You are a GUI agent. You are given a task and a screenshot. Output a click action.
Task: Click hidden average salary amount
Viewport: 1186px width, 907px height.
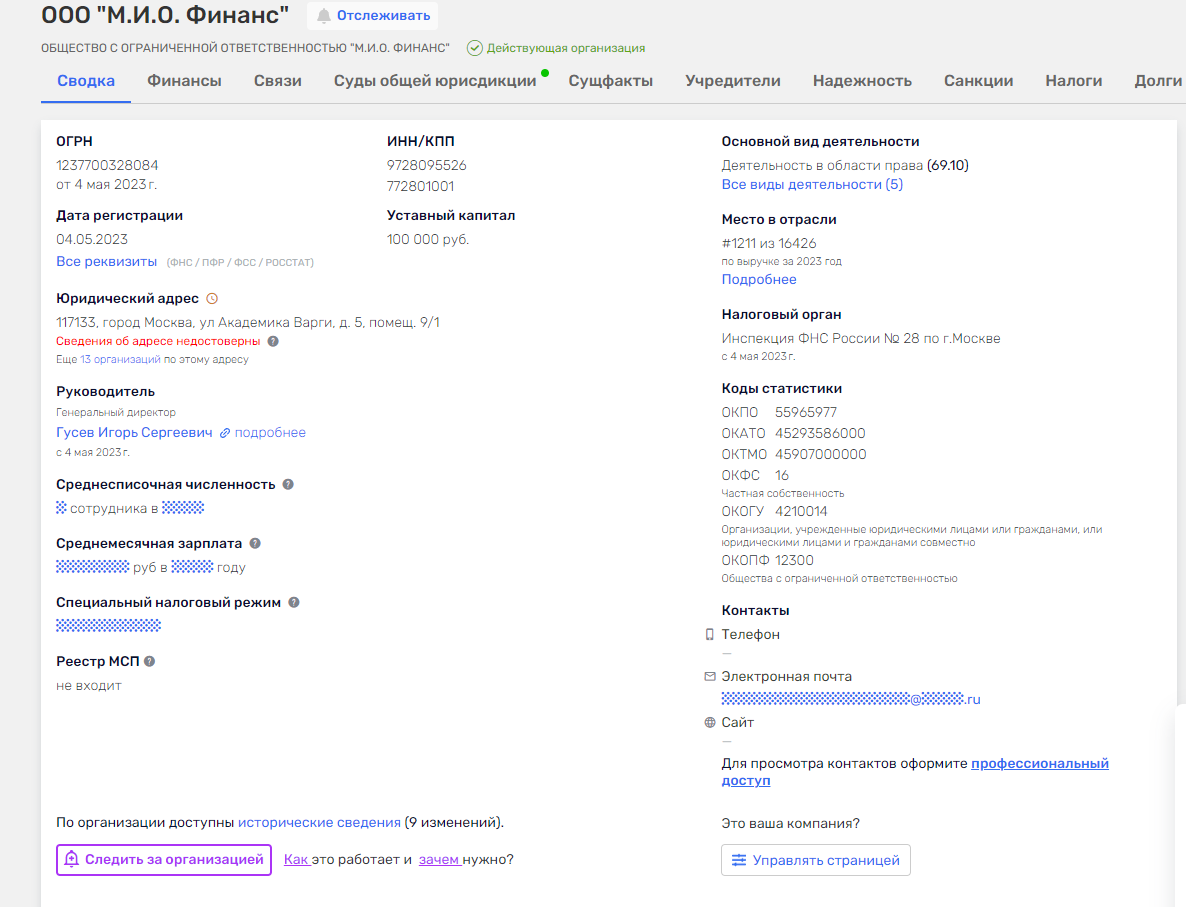[x=92, y=567]
